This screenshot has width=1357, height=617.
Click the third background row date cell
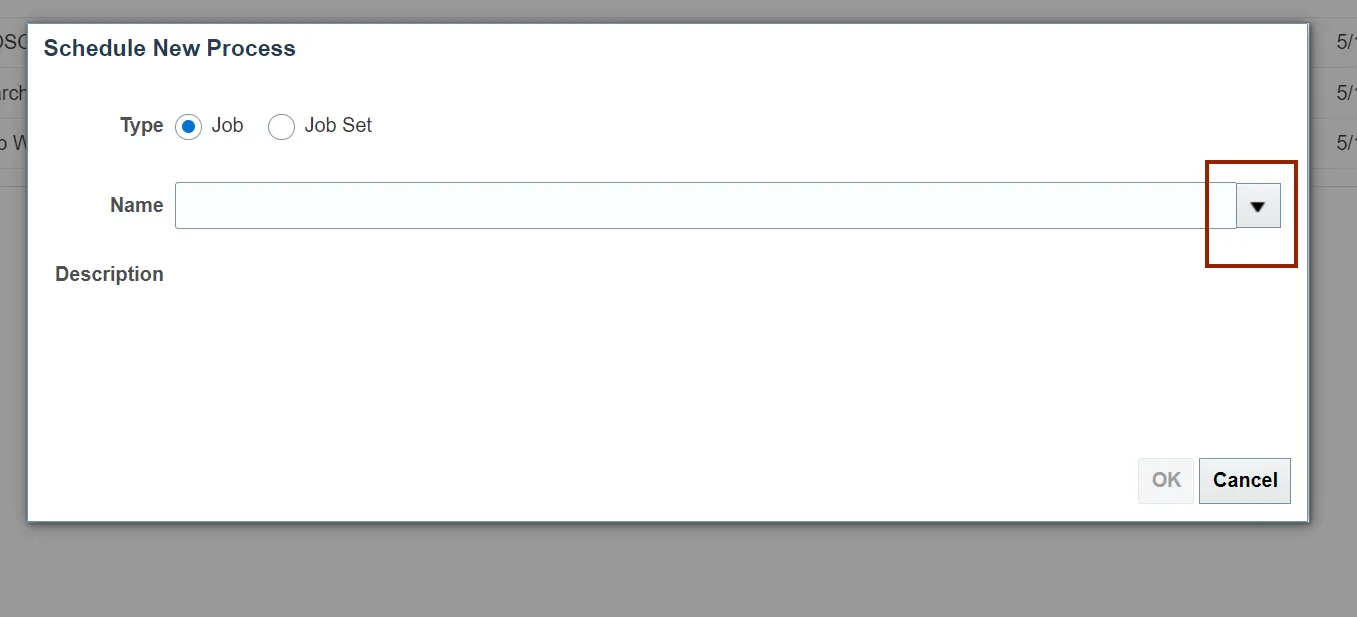(x=1346, y=144)
